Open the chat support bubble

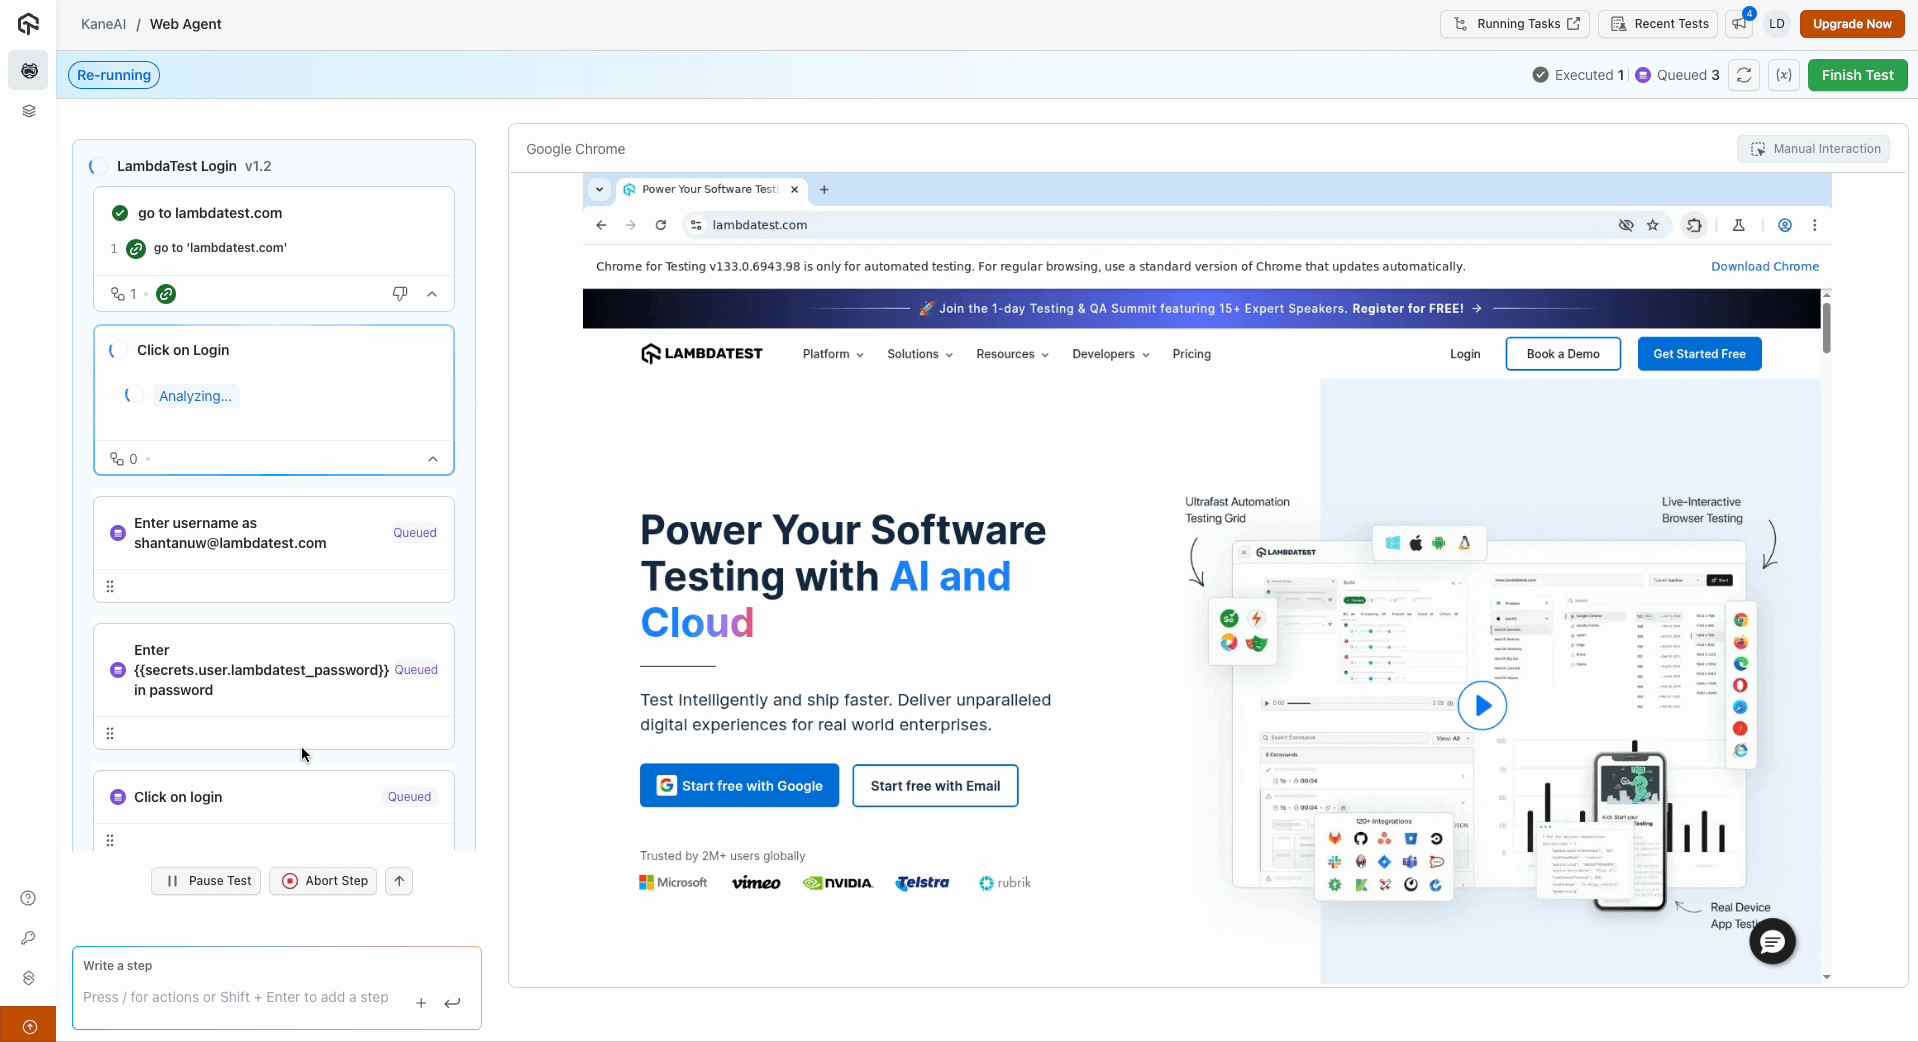coord(1772,941)
